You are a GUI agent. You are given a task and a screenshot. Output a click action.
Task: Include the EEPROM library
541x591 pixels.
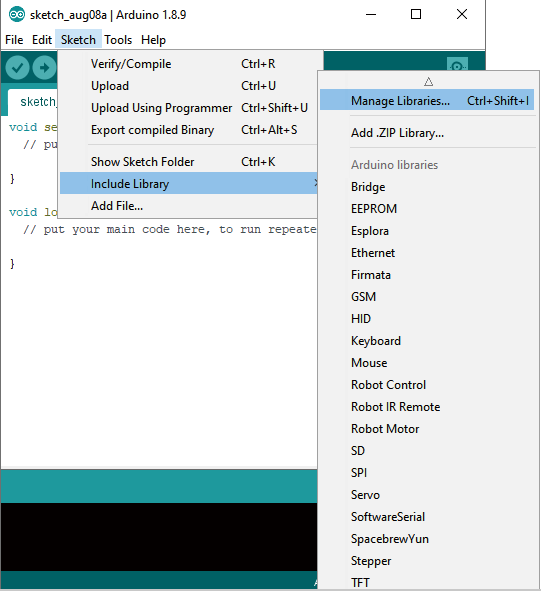pos(427,209)
